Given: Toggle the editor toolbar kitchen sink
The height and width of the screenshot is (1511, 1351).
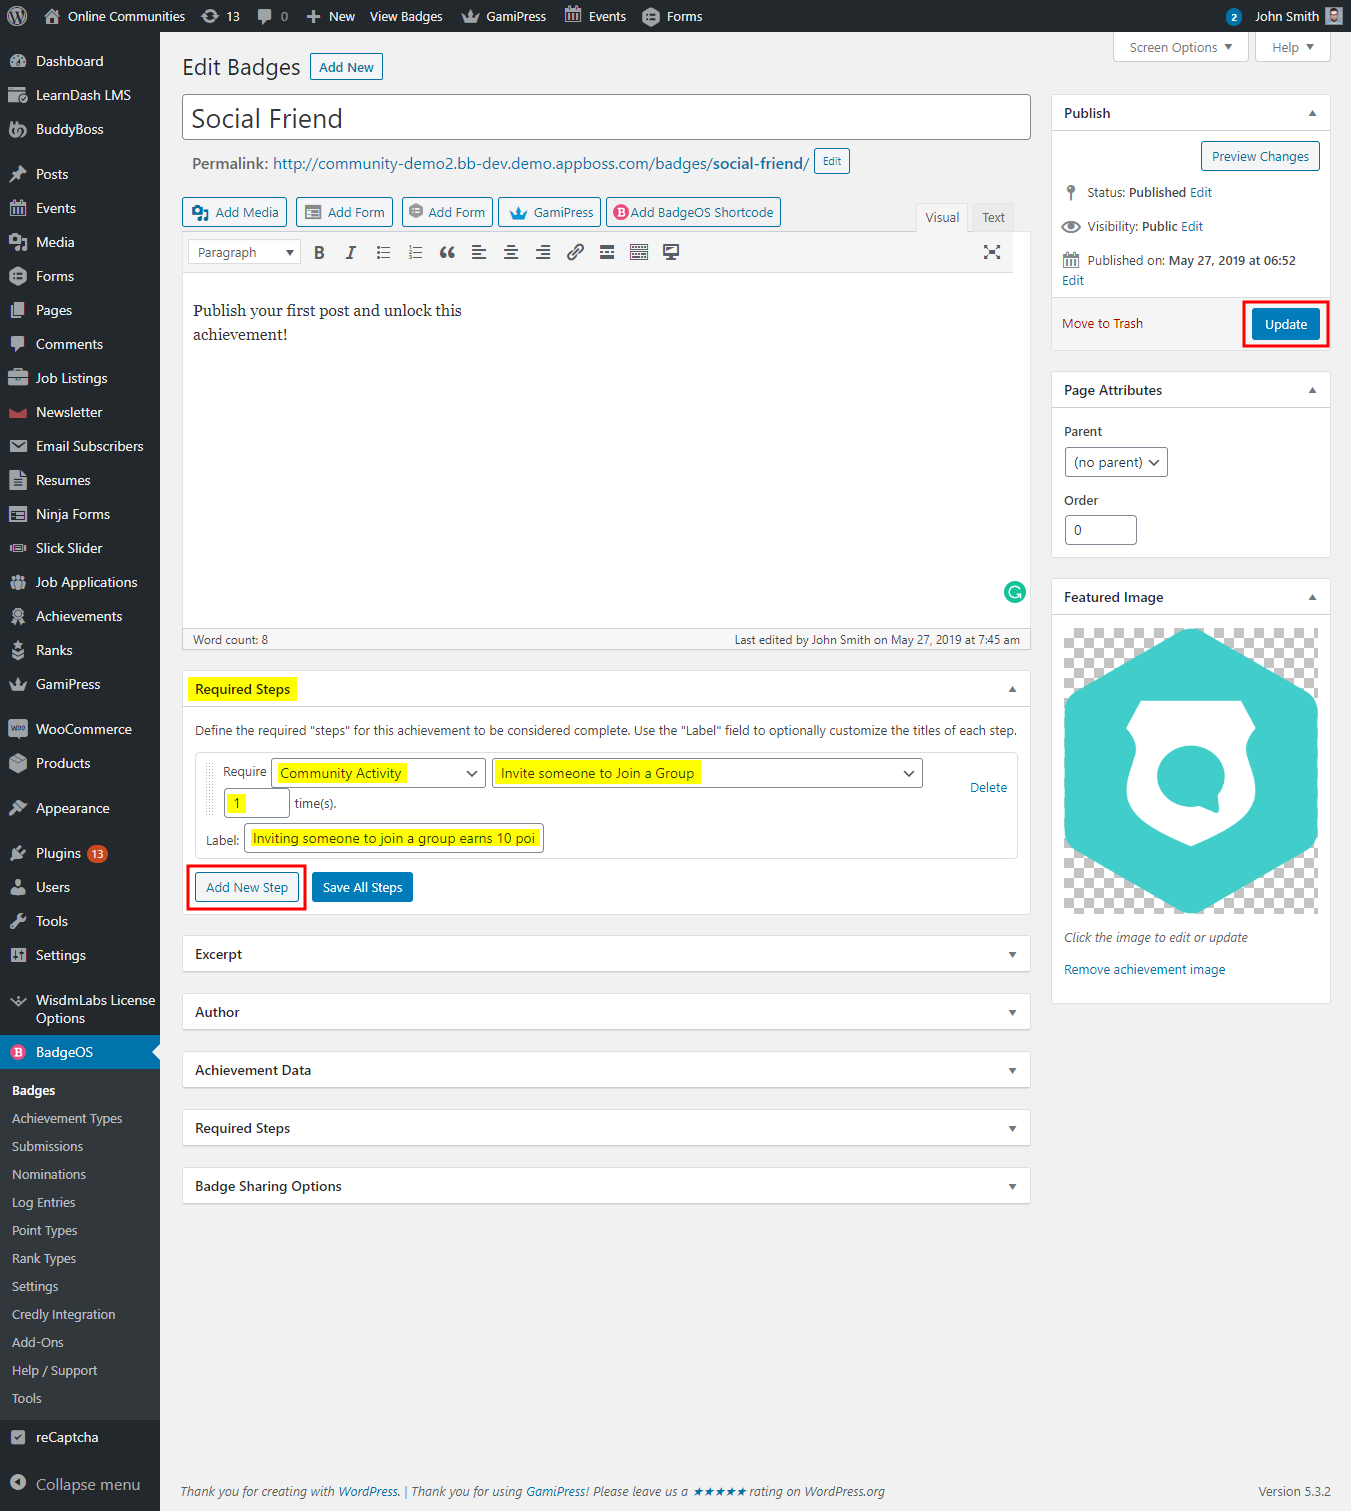Looking at the screenshot, I should (x=639, y=253).
